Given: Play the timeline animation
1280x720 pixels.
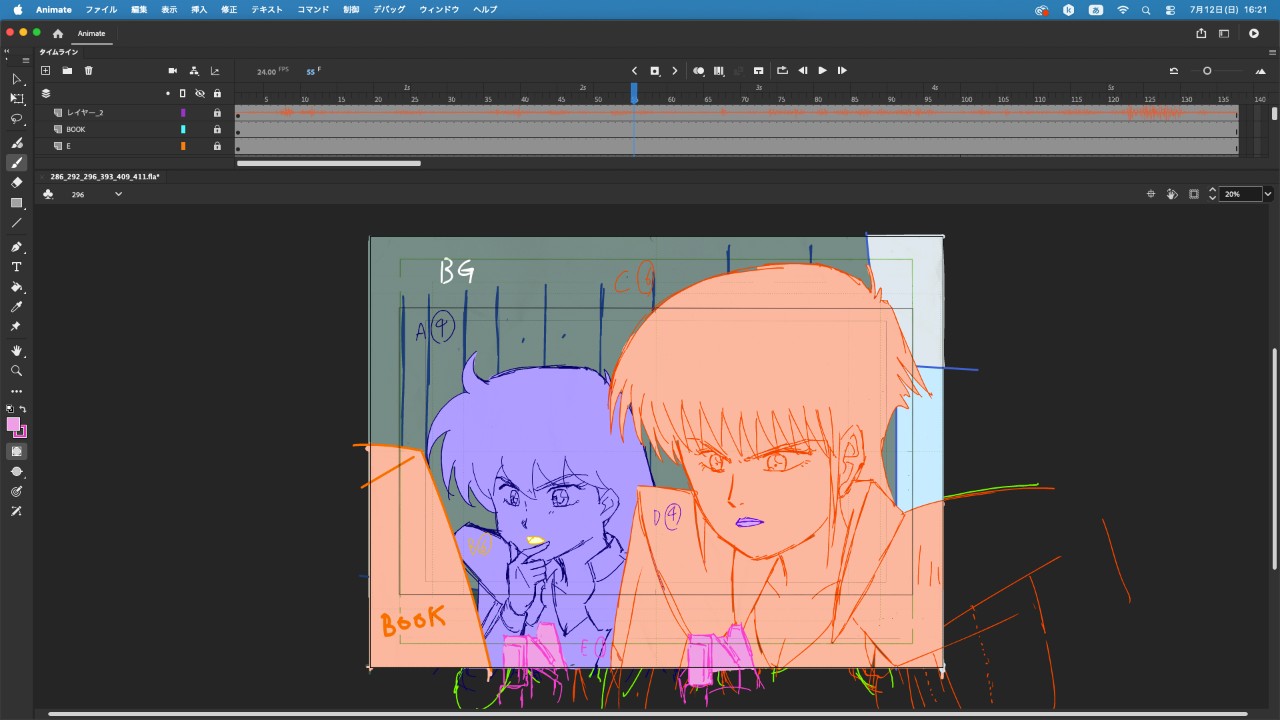Looking at the screenshot, I should (822, 71).
